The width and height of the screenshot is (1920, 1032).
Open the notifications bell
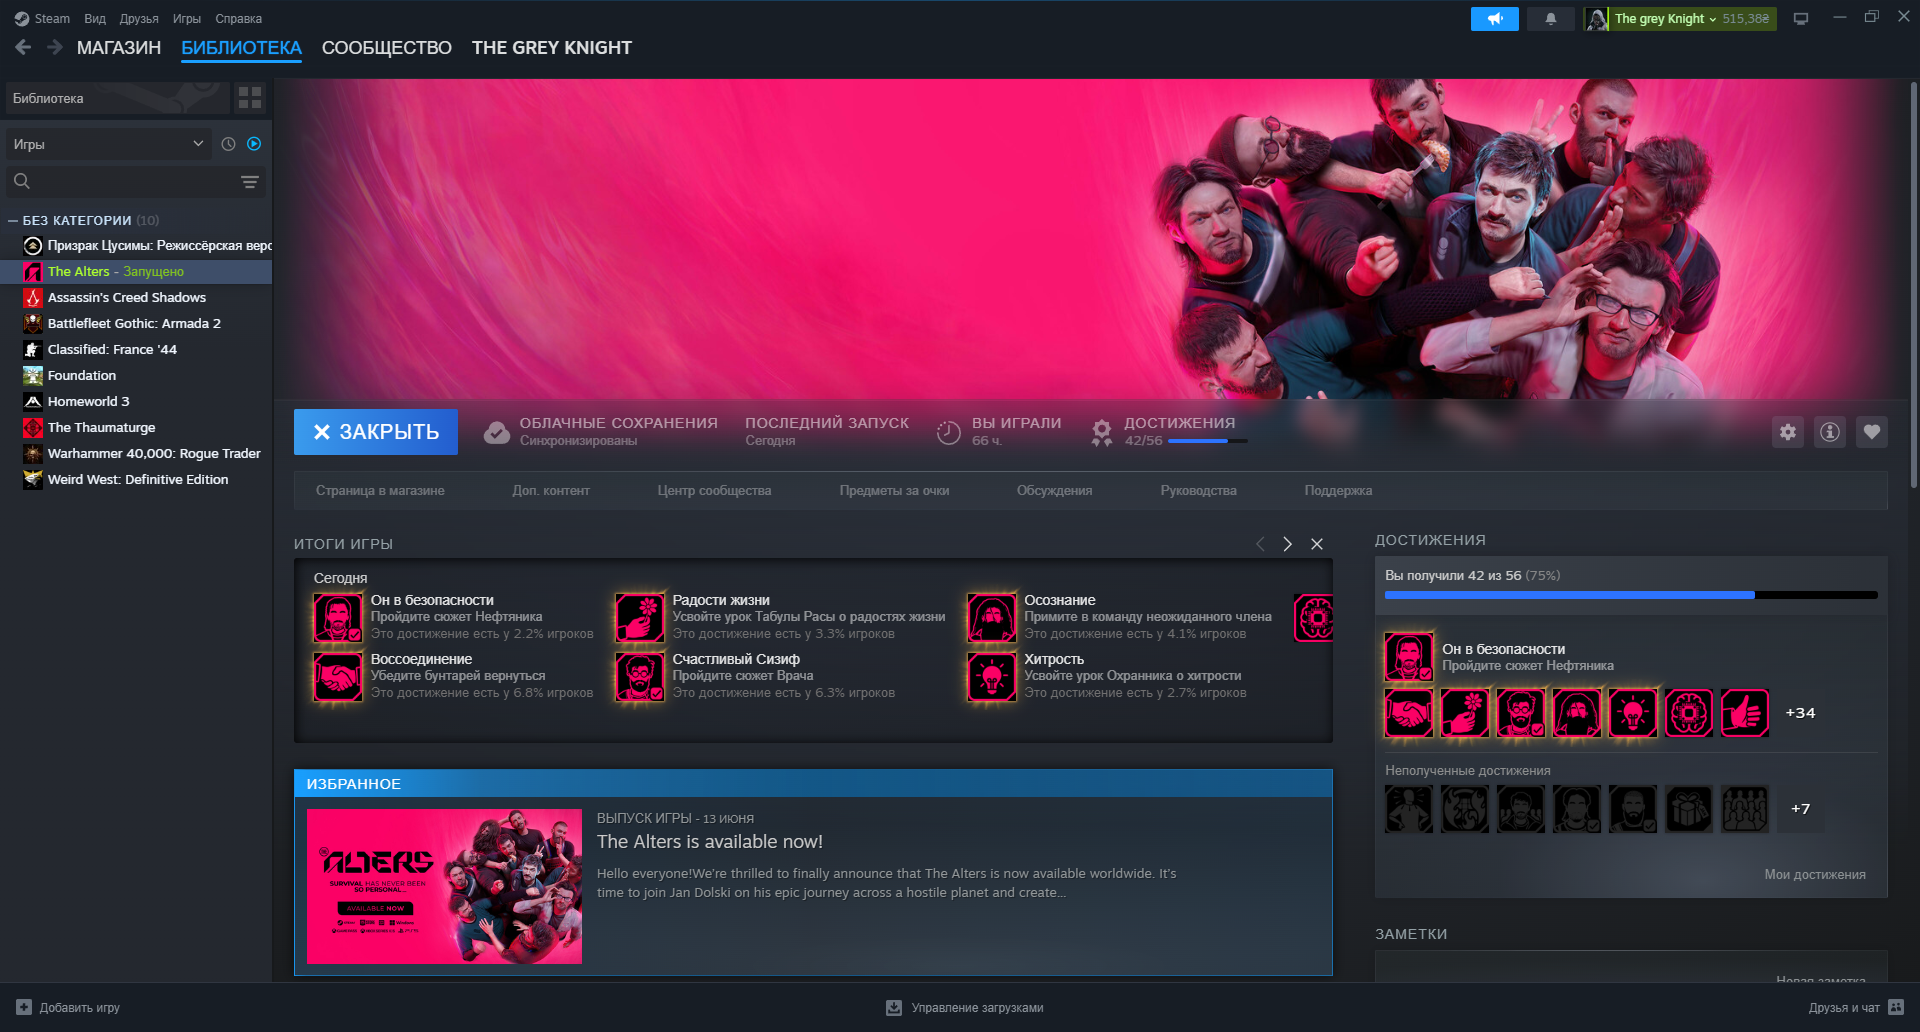click(x=1551, y=19)
